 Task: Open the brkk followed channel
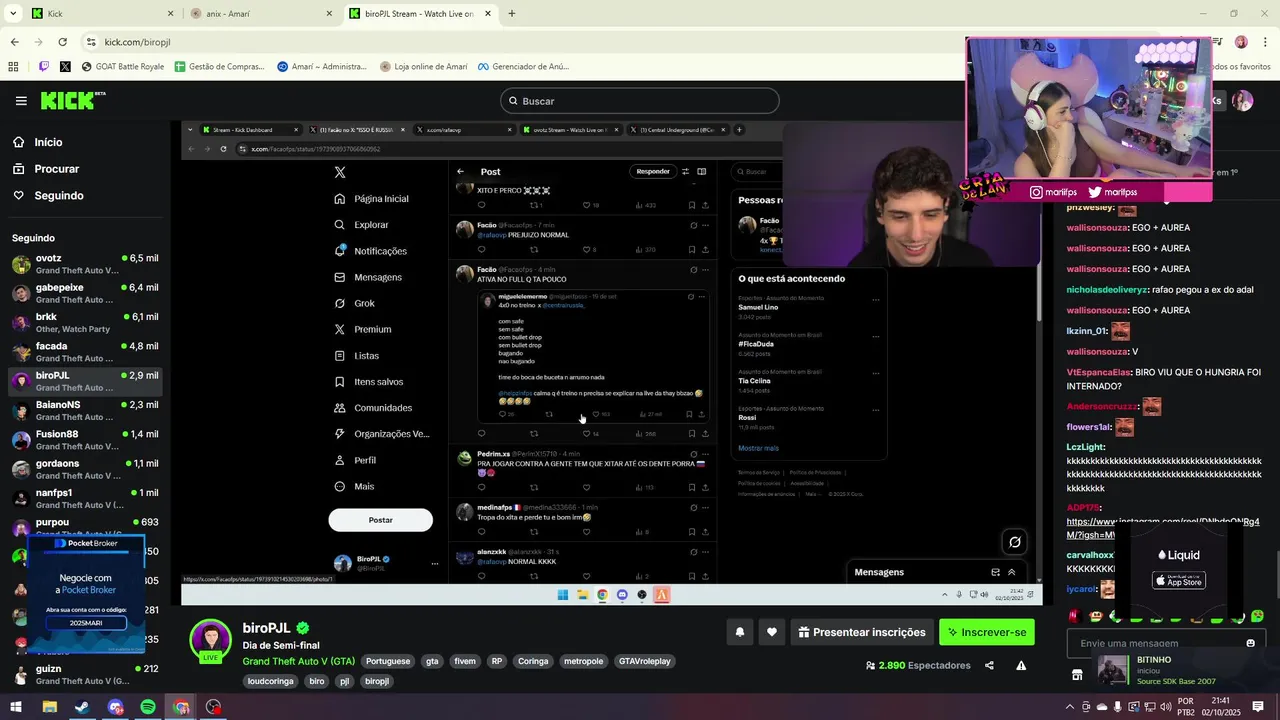(85, 323)
